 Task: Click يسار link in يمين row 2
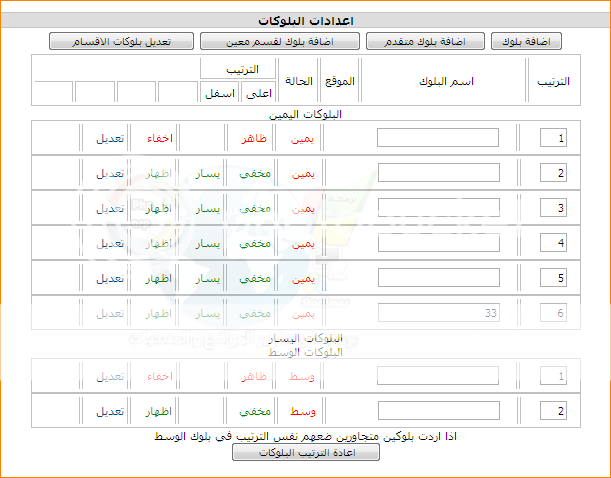pyautogui.click(x=208, y=175)
